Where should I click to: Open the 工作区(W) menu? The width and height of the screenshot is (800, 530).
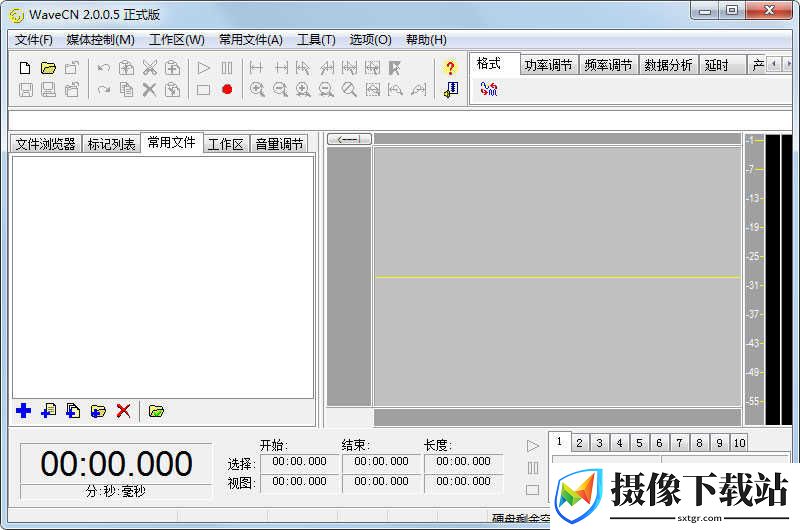177,40
